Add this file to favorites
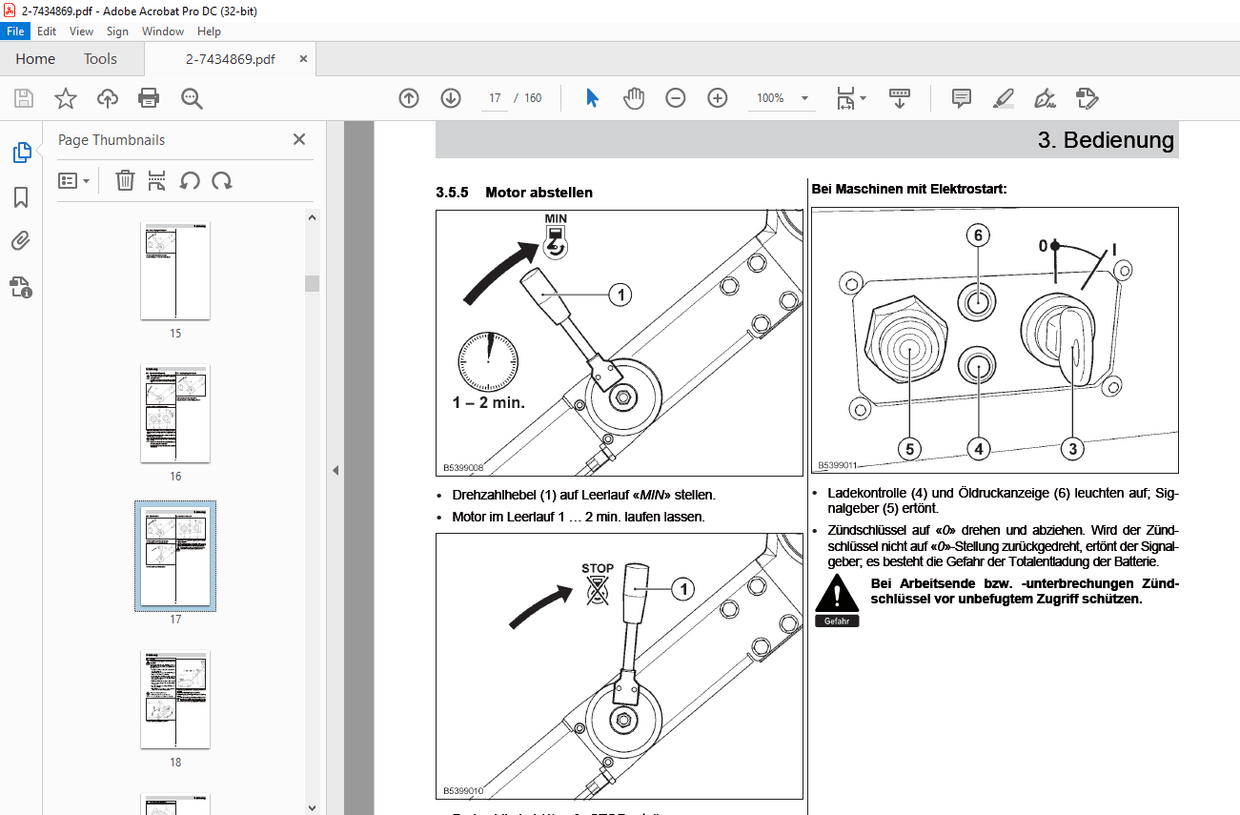Viewport: 1240px width, 815px height. click(64, 98)
